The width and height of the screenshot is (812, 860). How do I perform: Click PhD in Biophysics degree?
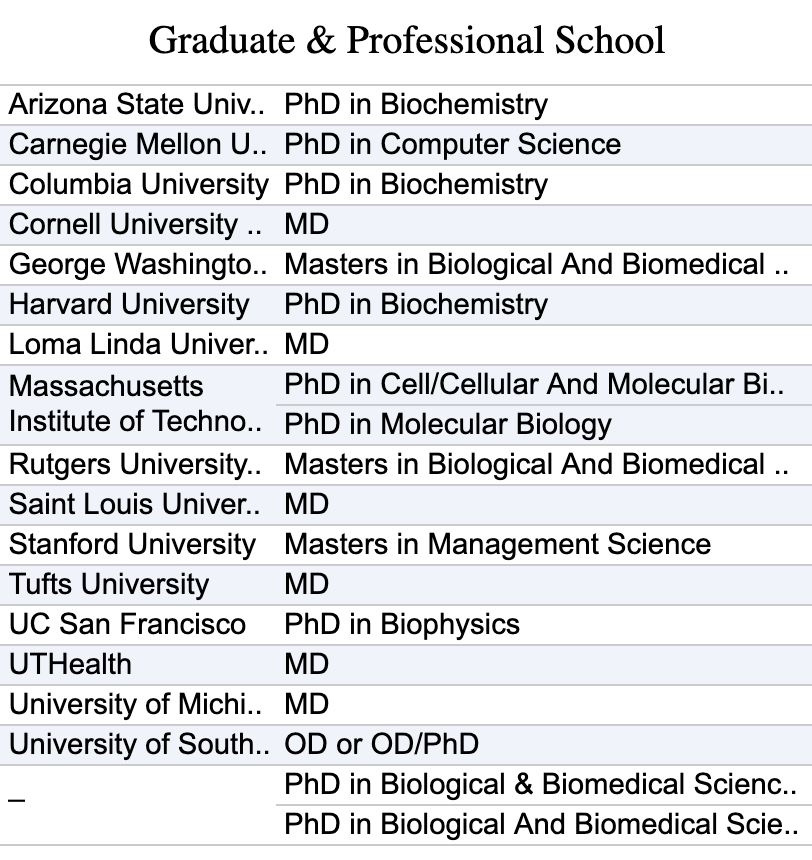pos(402,625)
